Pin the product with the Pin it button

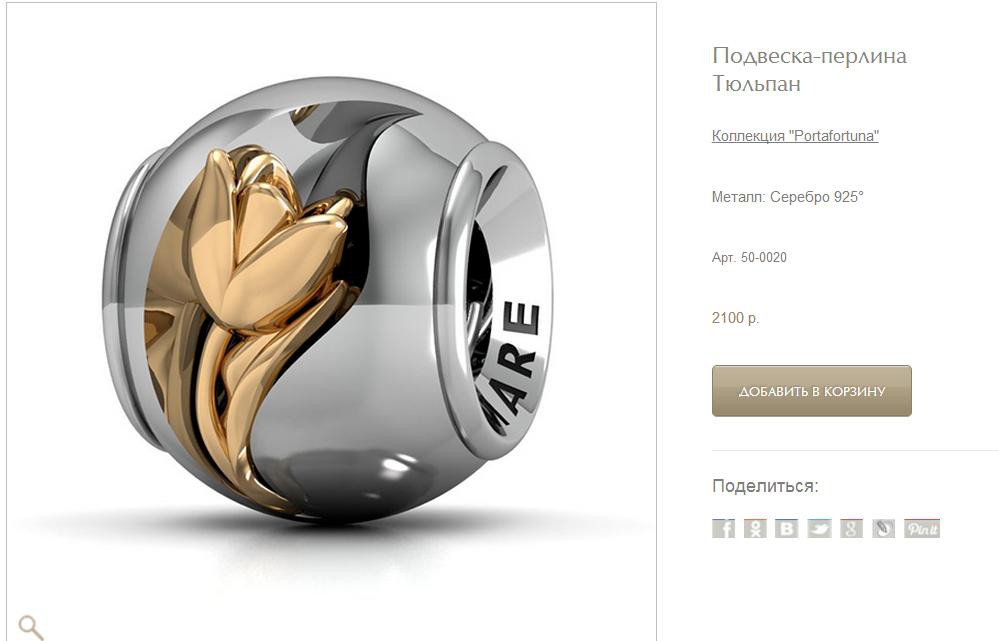click(922, 528)
